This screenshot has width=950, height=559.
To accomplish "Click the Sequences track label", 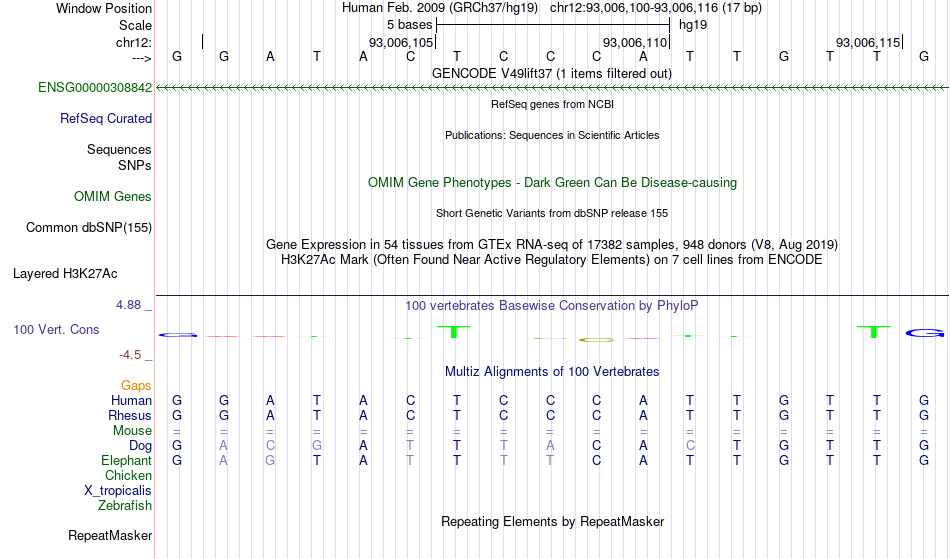I will point(119,150).
